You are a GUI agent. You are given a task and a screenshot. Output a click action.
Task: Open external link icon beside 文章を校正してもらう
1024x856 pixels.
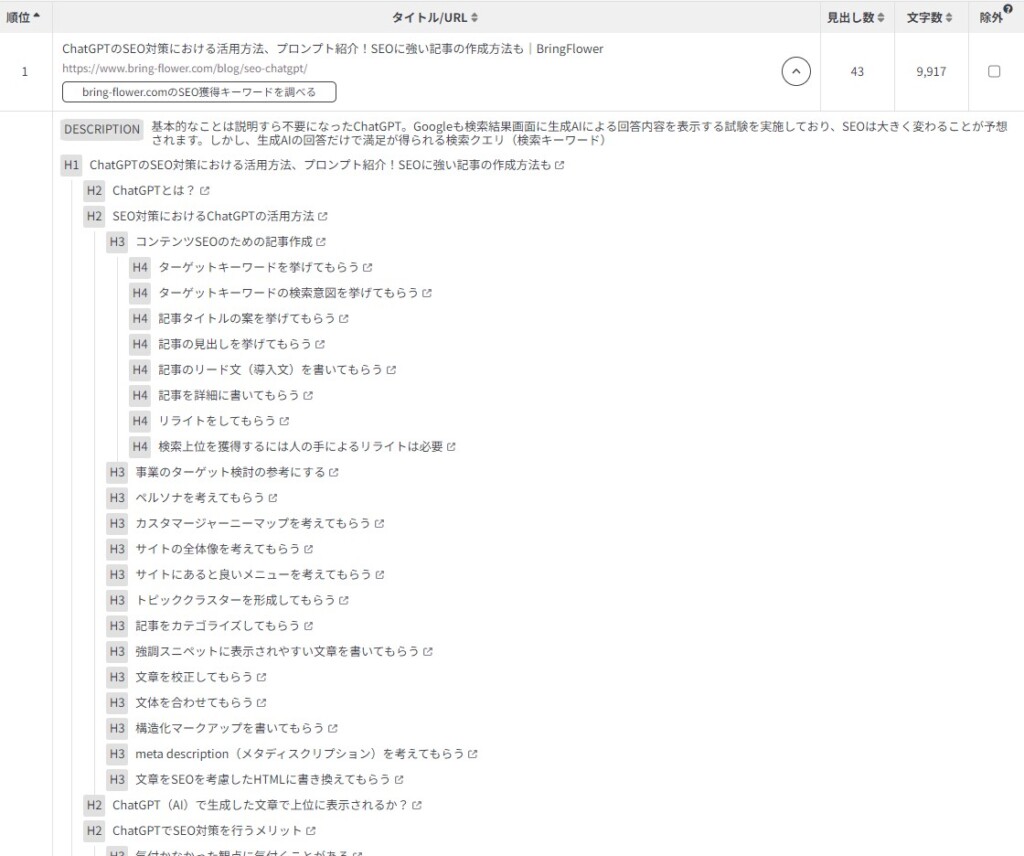(x=261, y=677)
